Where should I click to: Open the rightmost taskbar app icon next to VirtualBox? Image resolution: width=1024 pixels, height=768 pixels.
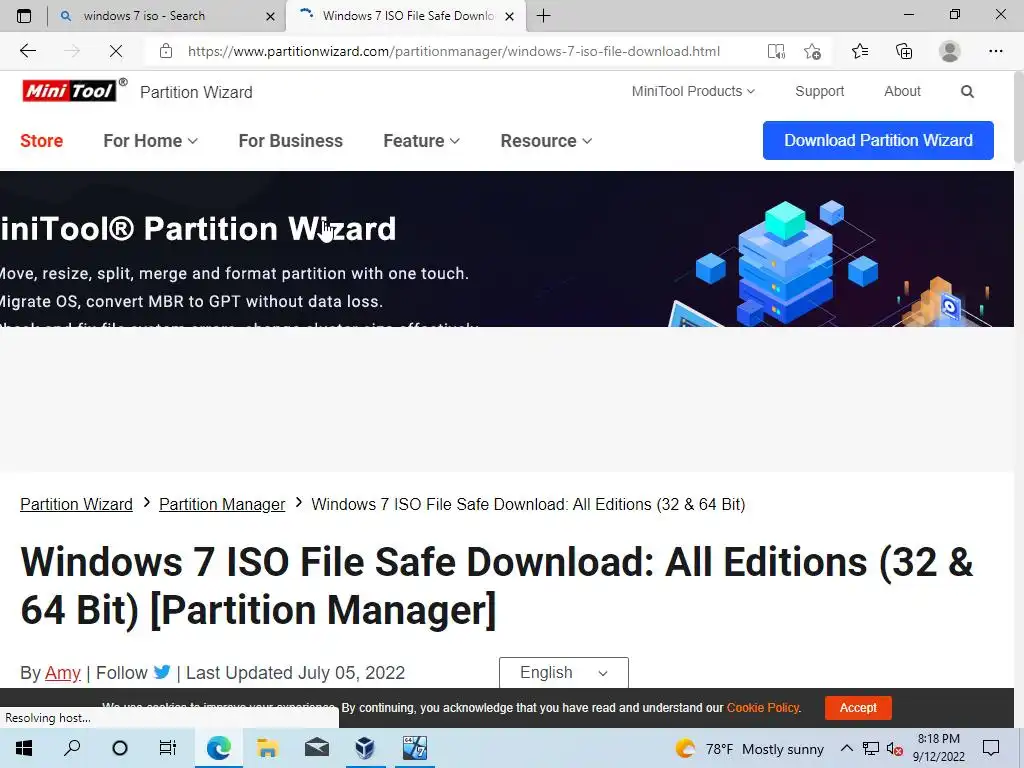tap(414, 748)
